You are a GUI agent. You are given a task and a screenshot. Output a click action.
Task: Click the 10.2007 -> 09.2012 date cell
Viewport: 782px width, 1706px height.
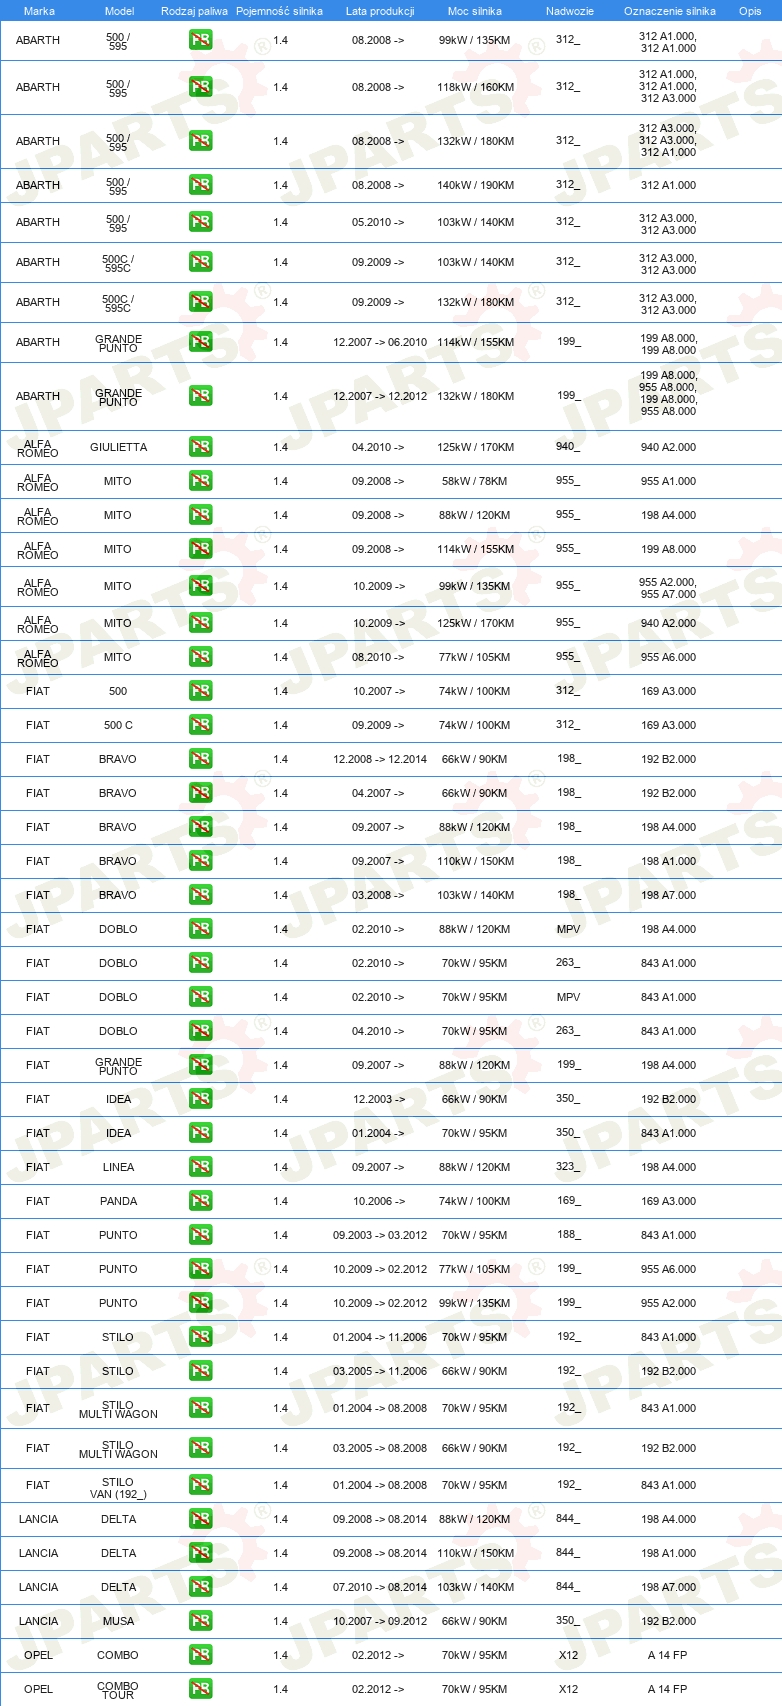click(380, 1621)
